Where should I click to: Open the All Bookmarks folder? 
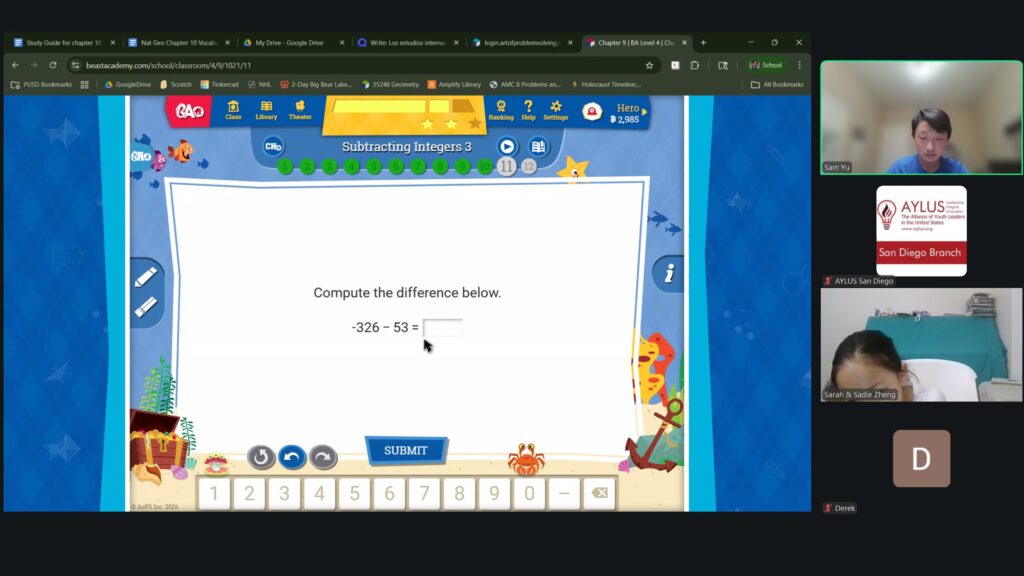(x=777, y=85)
